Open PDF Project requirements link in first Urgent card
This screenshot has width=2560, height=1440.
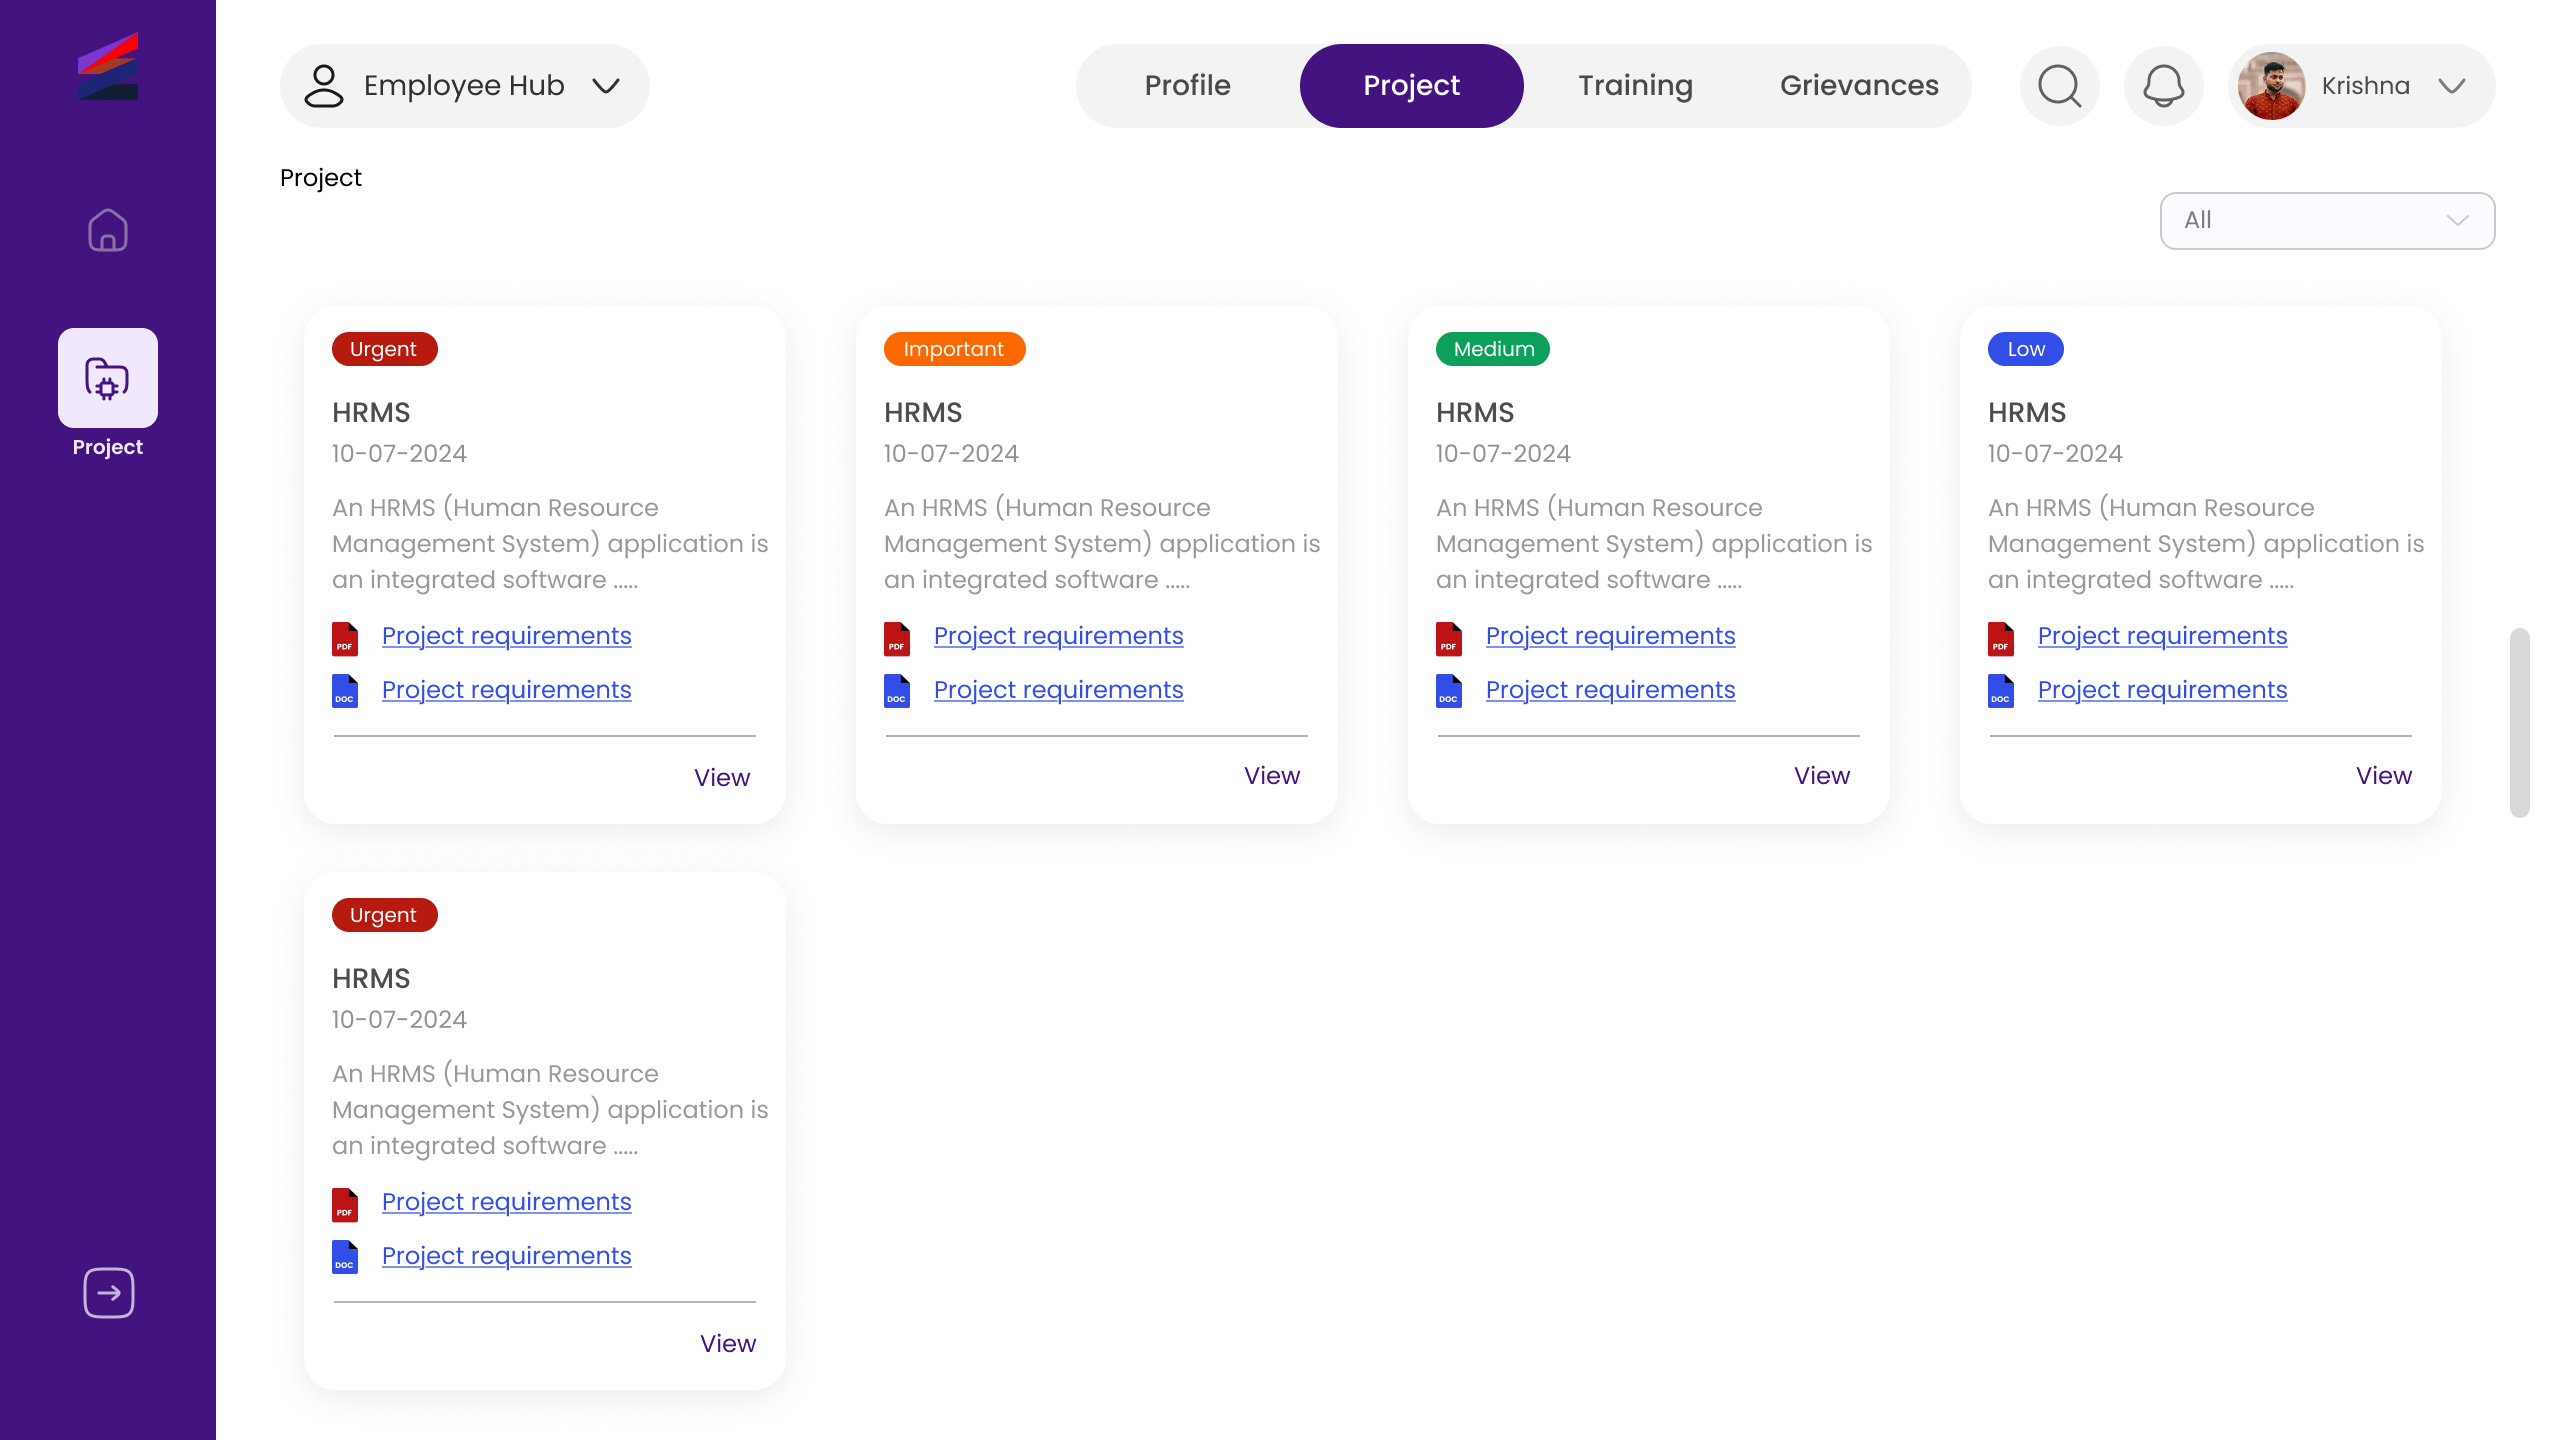point(506,636)
